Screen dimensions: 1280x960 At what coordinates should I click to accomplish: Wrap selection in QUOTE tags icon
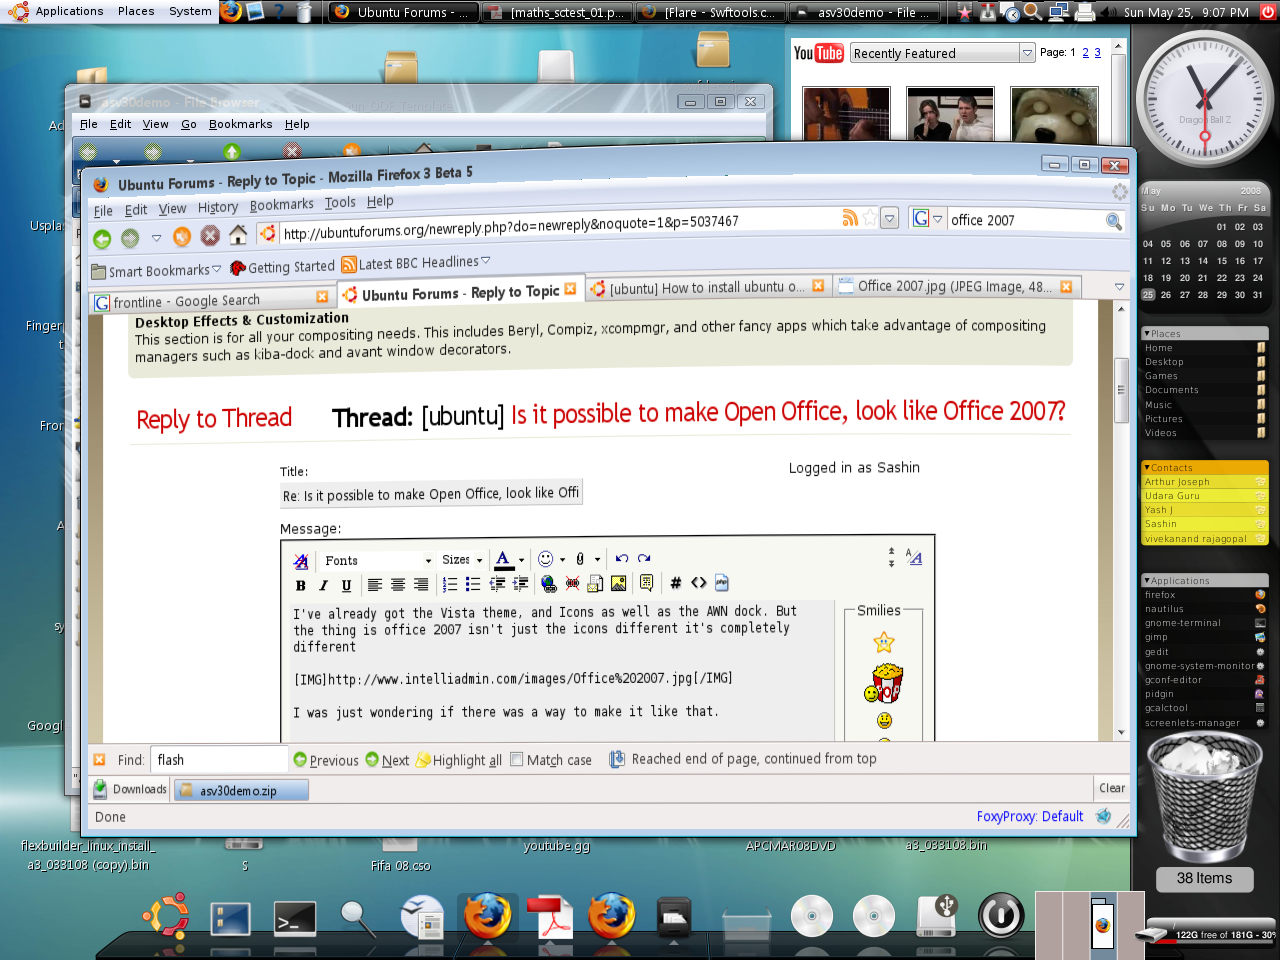point(646,582)
